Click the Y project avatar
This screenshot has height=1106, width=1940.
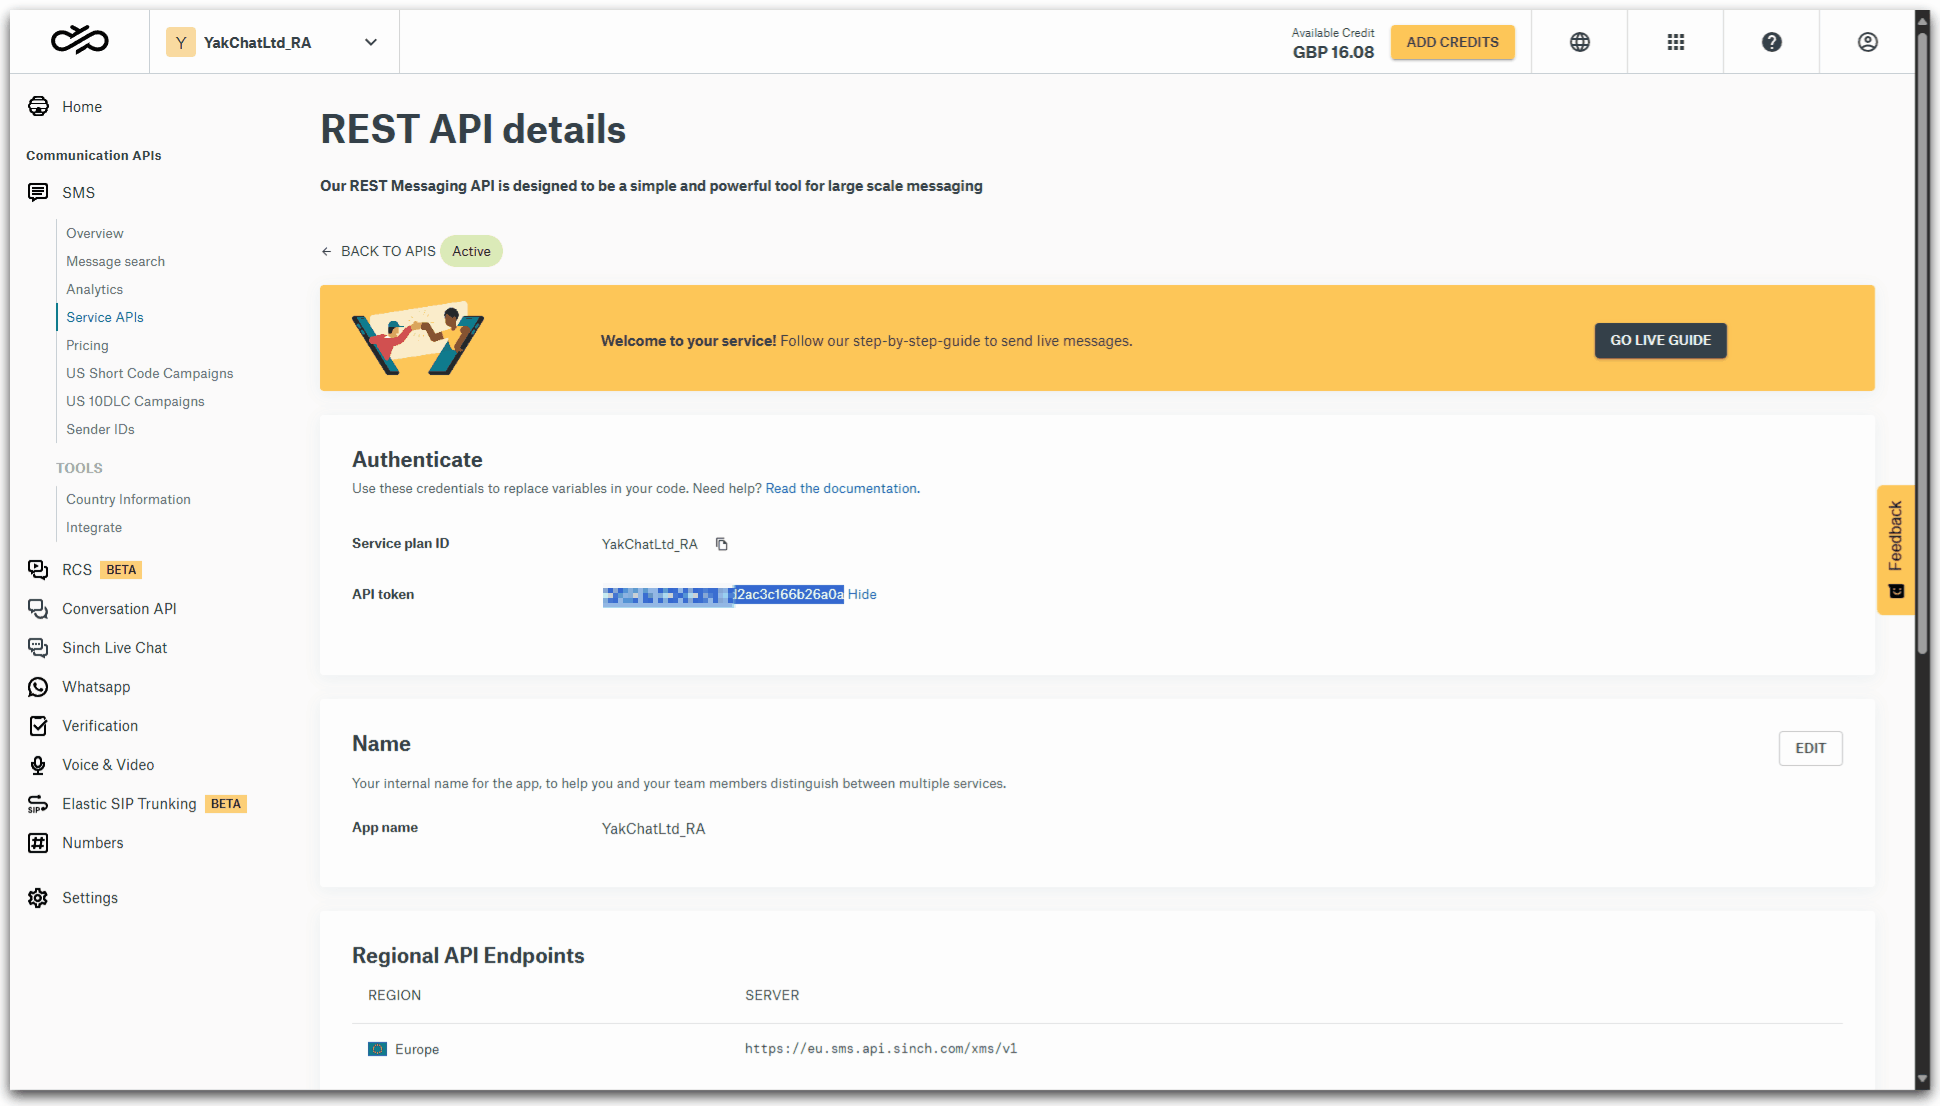click(x=181, y=42)
